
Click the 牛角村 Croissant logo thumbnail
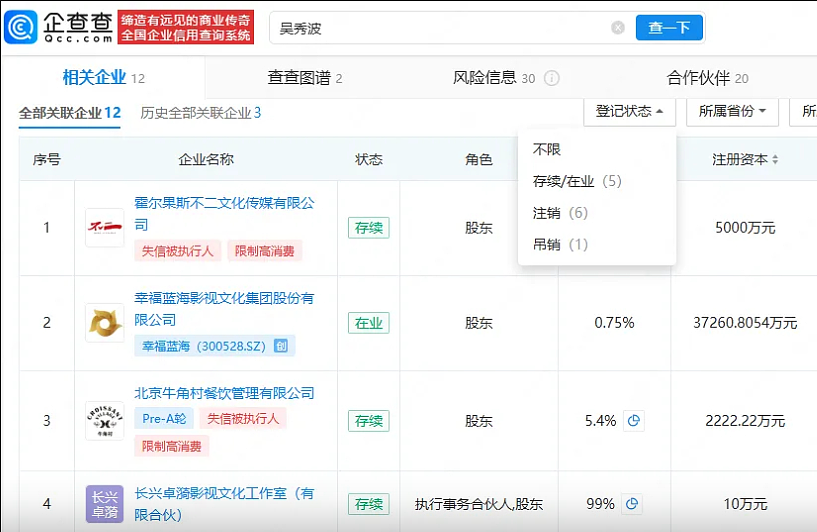[x=105, y=420]
